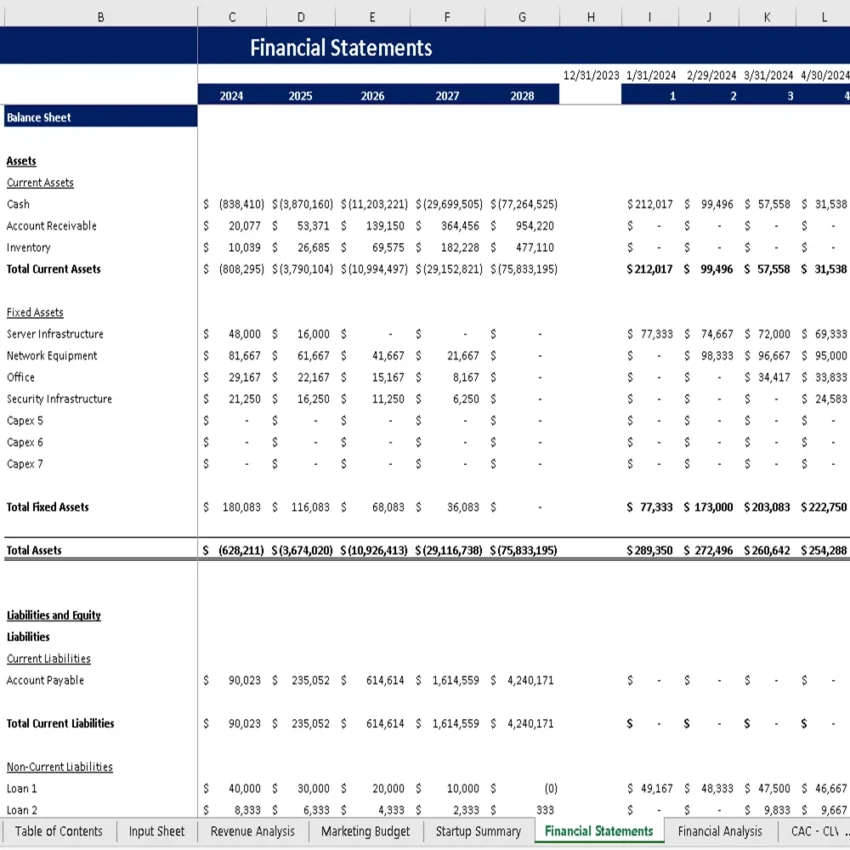Select the Total Current Assets label

54,269
